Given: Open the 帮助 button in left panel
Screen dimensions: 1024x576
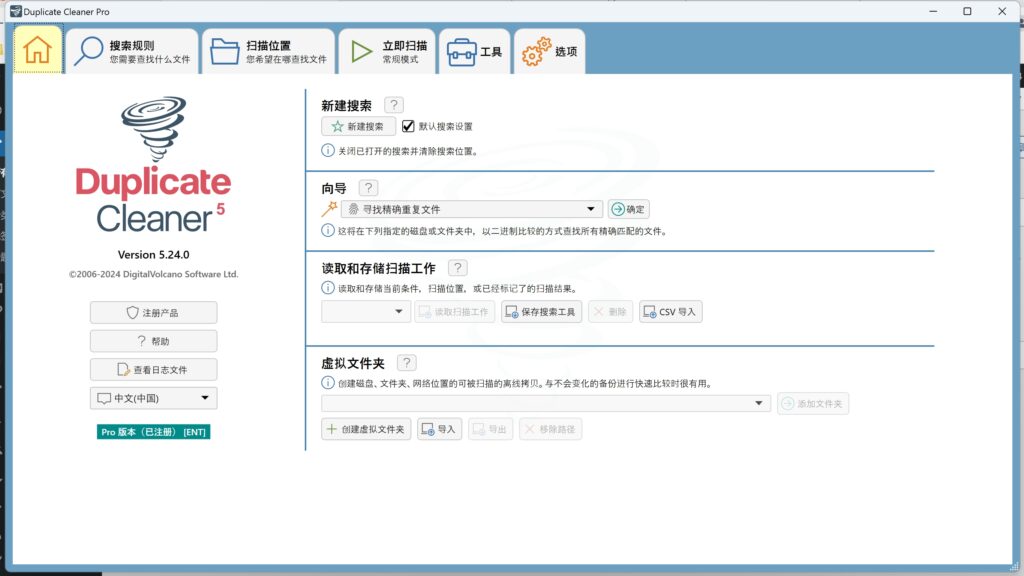Looking at the screenshot, I should pos(153,341).
